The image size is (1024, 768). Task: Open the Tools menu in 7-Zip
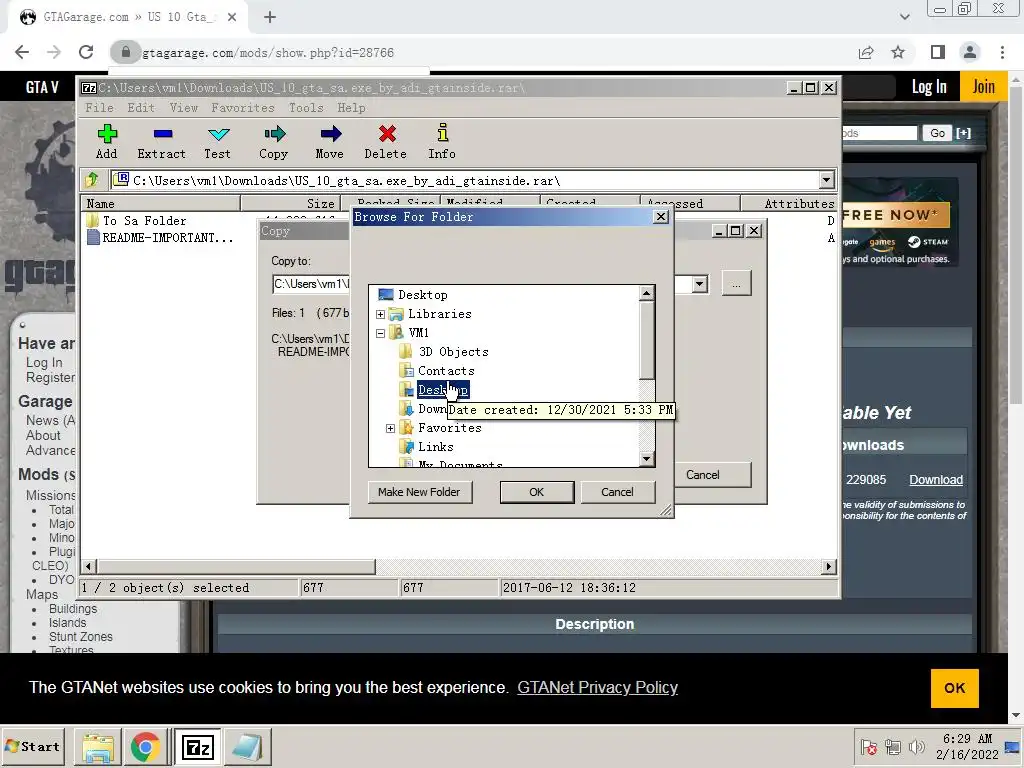(306, 108)
